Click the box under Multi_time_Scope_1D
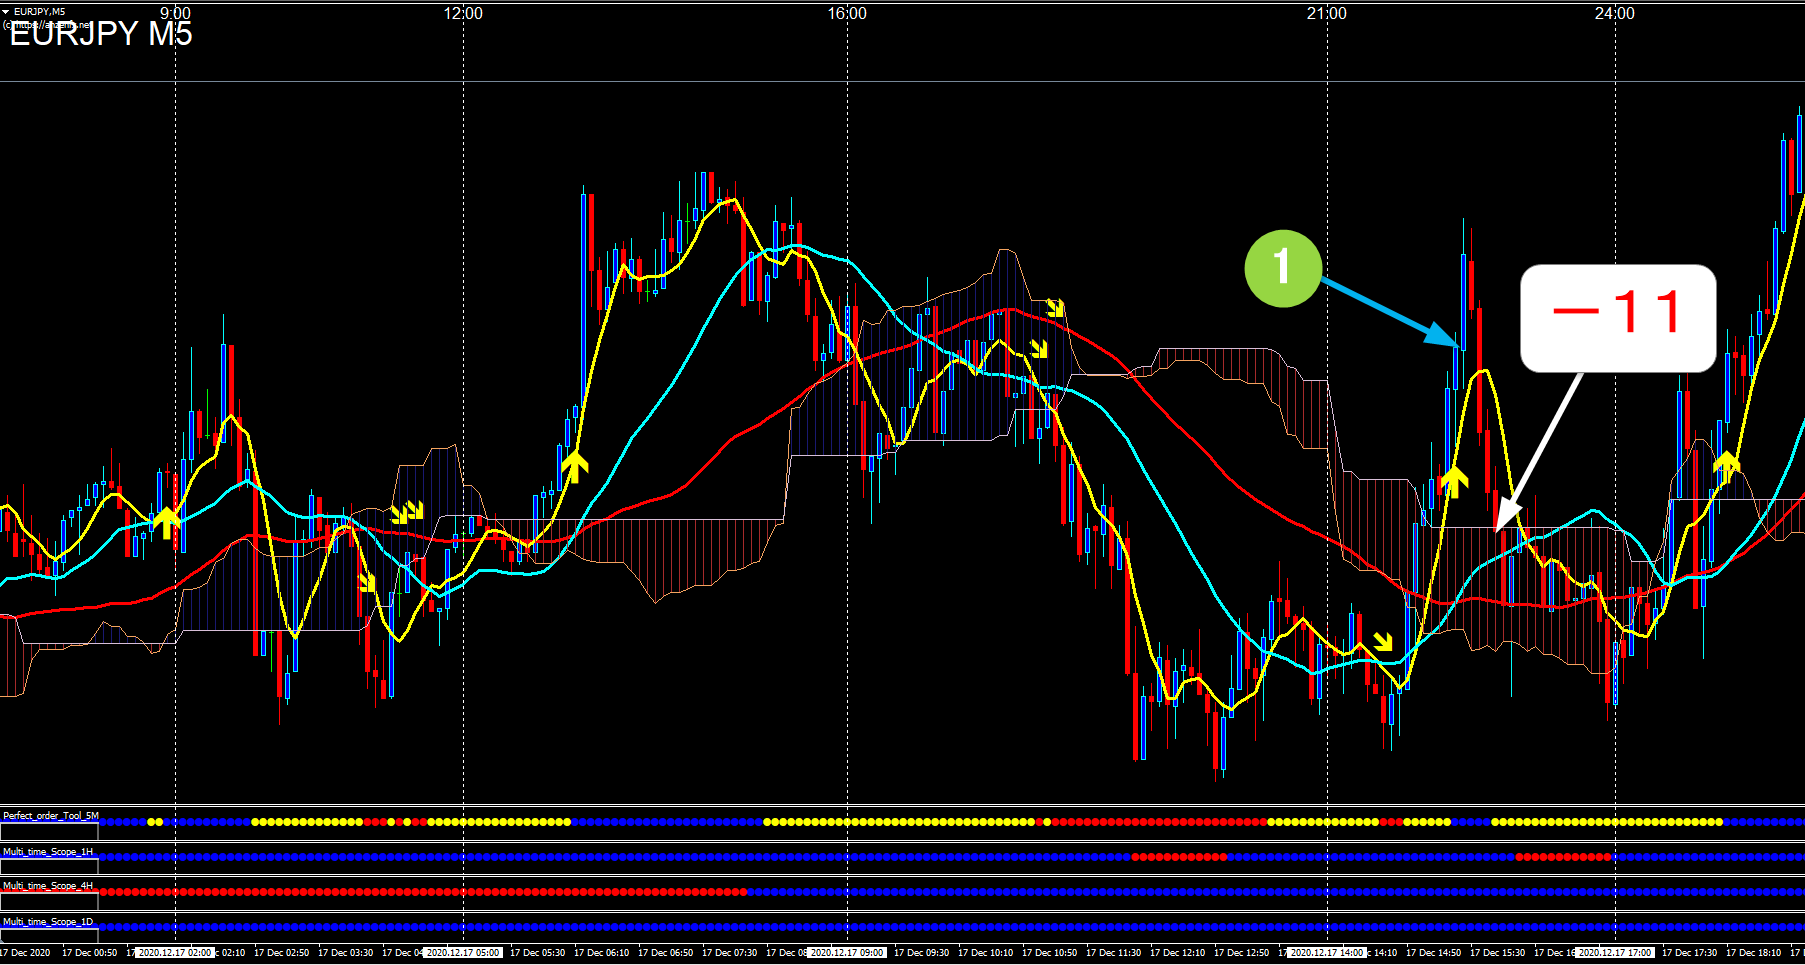Screen dimensions: 1805x965 [x=49, y=936]
